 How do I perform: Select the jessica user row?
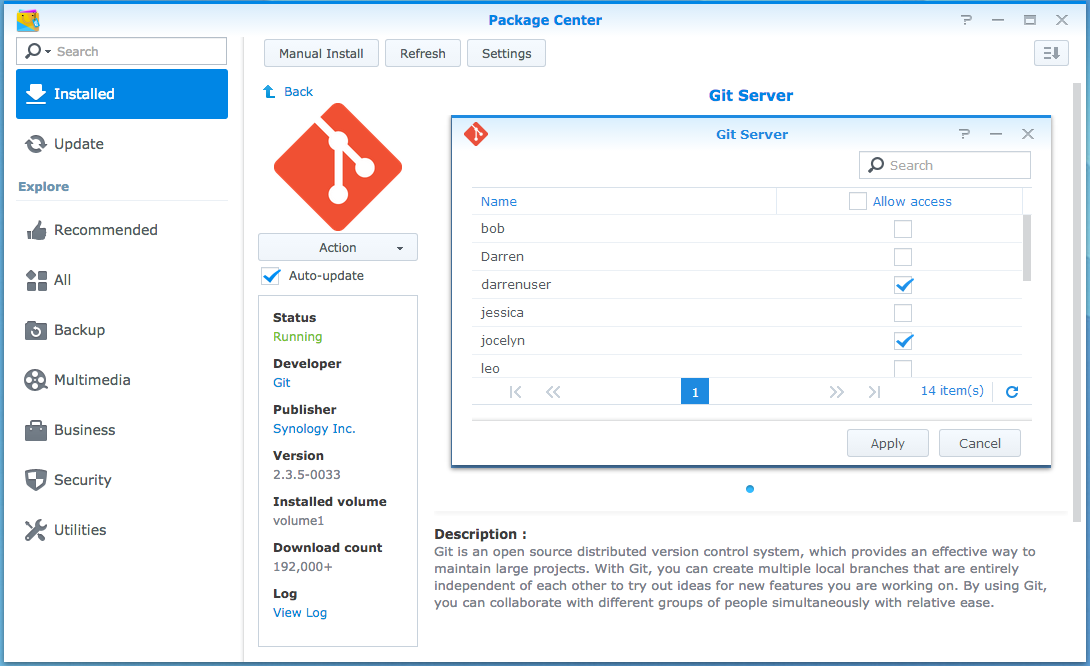[747, 313]
